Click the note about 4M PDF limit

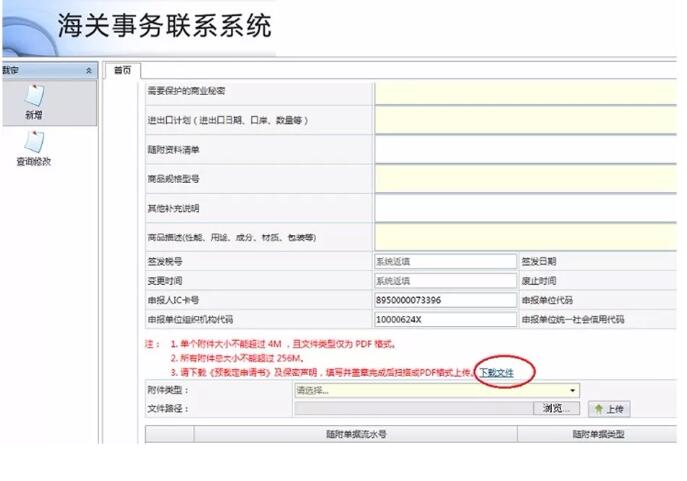tap(283, 344)
